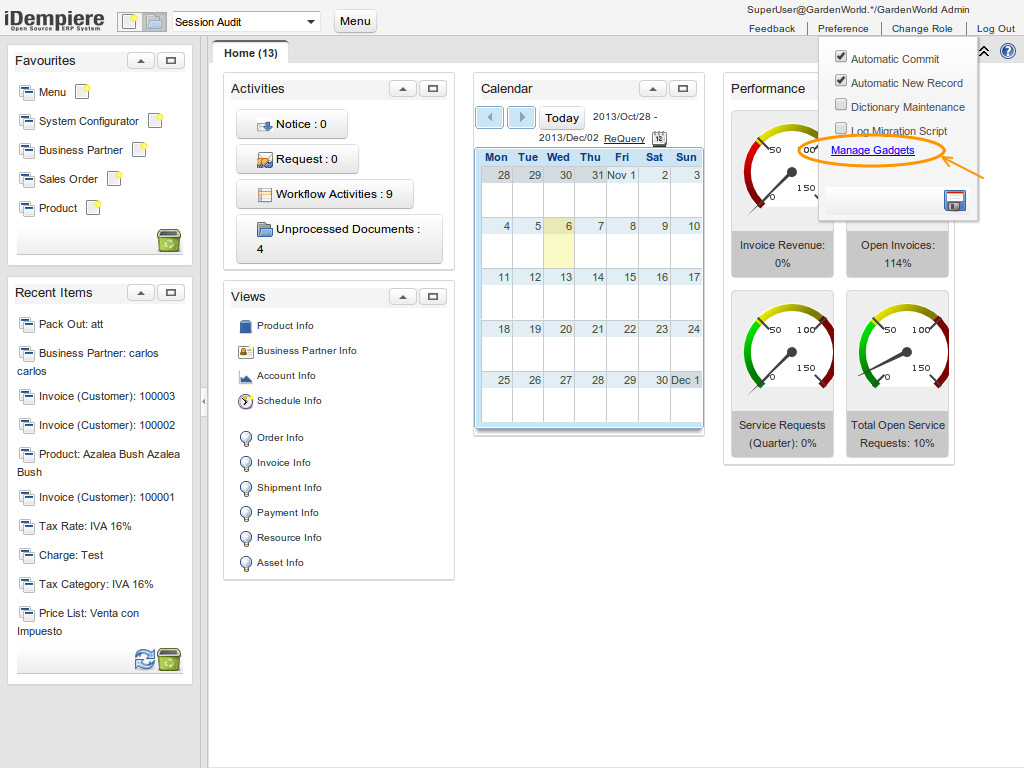Open help via the question mark icon
Screen dimensions: 1024x768
pos(1008,51)
